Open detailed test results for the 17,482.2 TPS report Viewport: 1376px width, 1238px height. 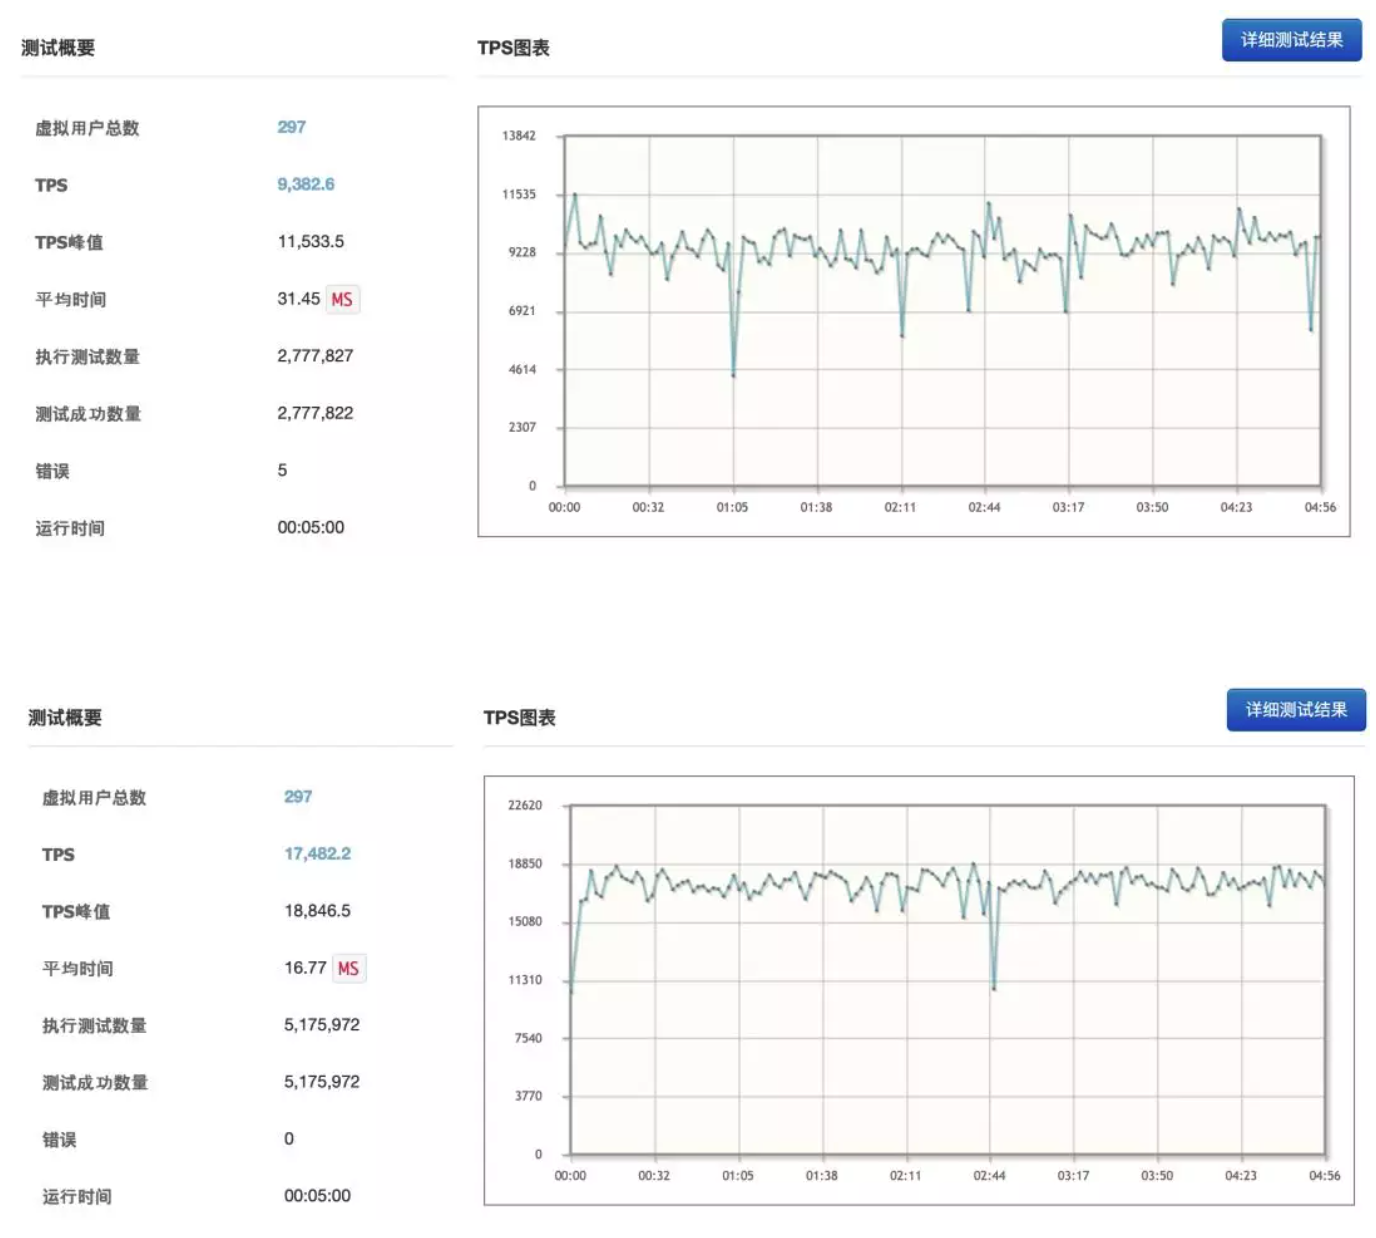click(1296, 710)
